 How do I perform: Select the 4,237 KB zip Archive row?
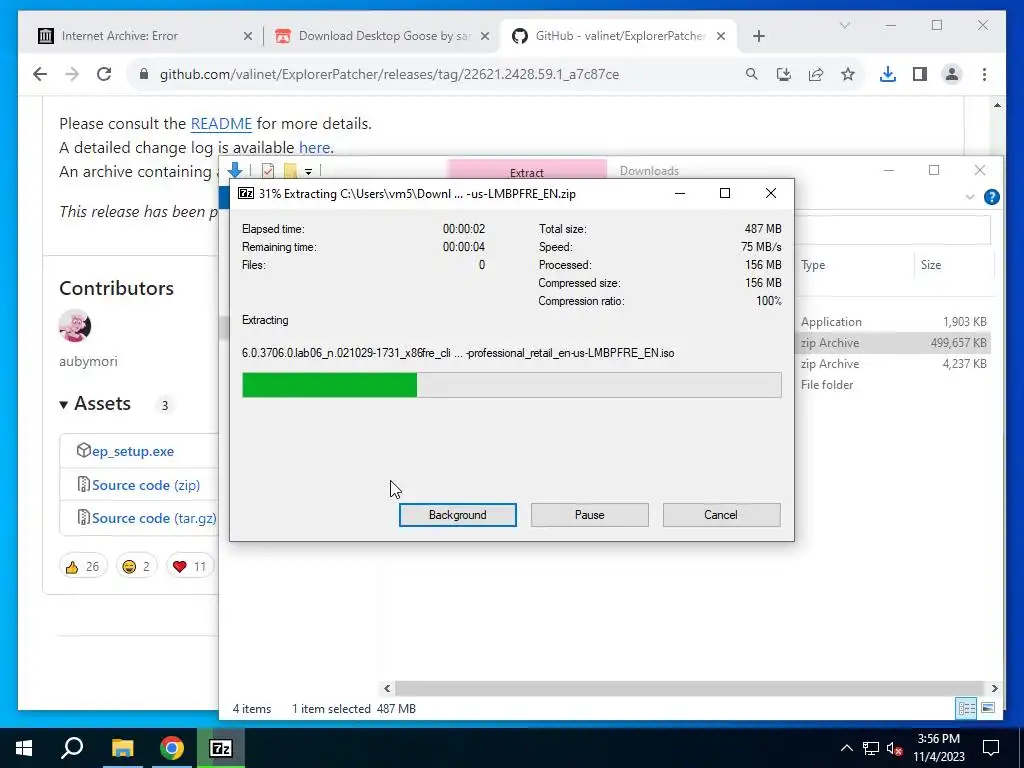[893, 364]
